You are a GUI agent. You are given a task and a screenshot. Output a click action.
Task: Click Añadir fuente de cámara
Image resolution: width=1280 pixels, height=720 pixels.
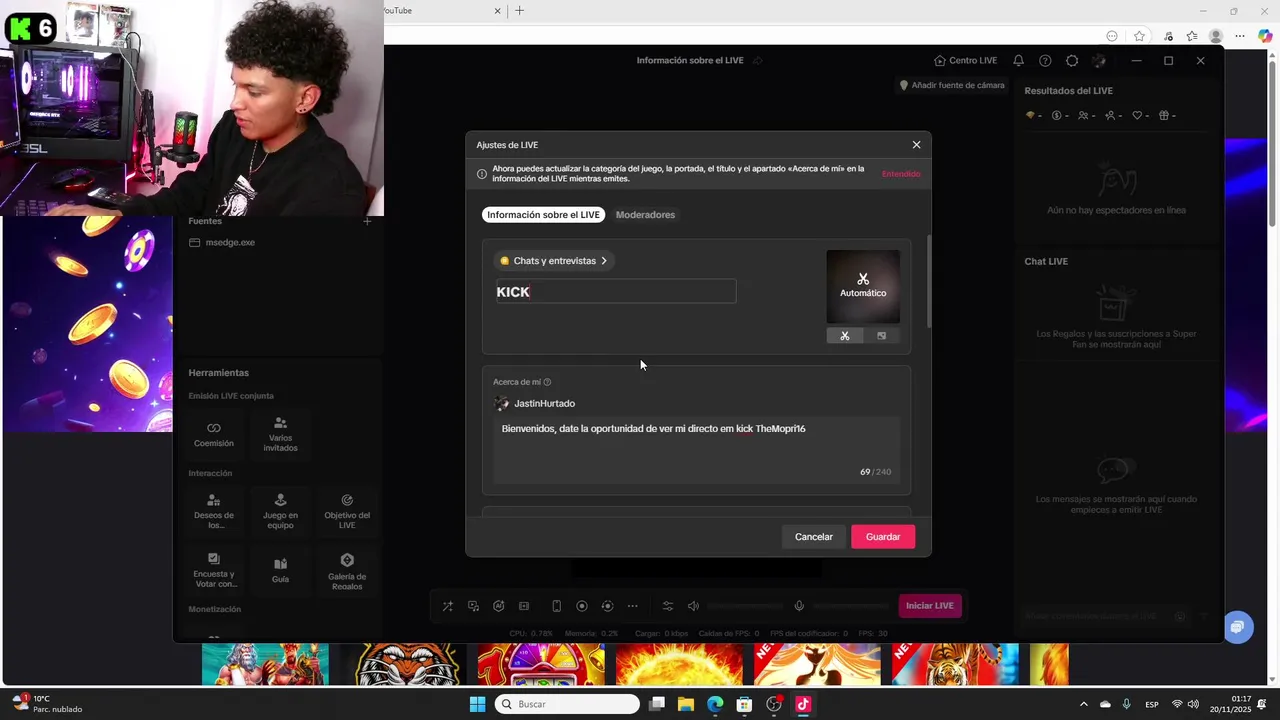pyautogui.click(x=952, y=86)
